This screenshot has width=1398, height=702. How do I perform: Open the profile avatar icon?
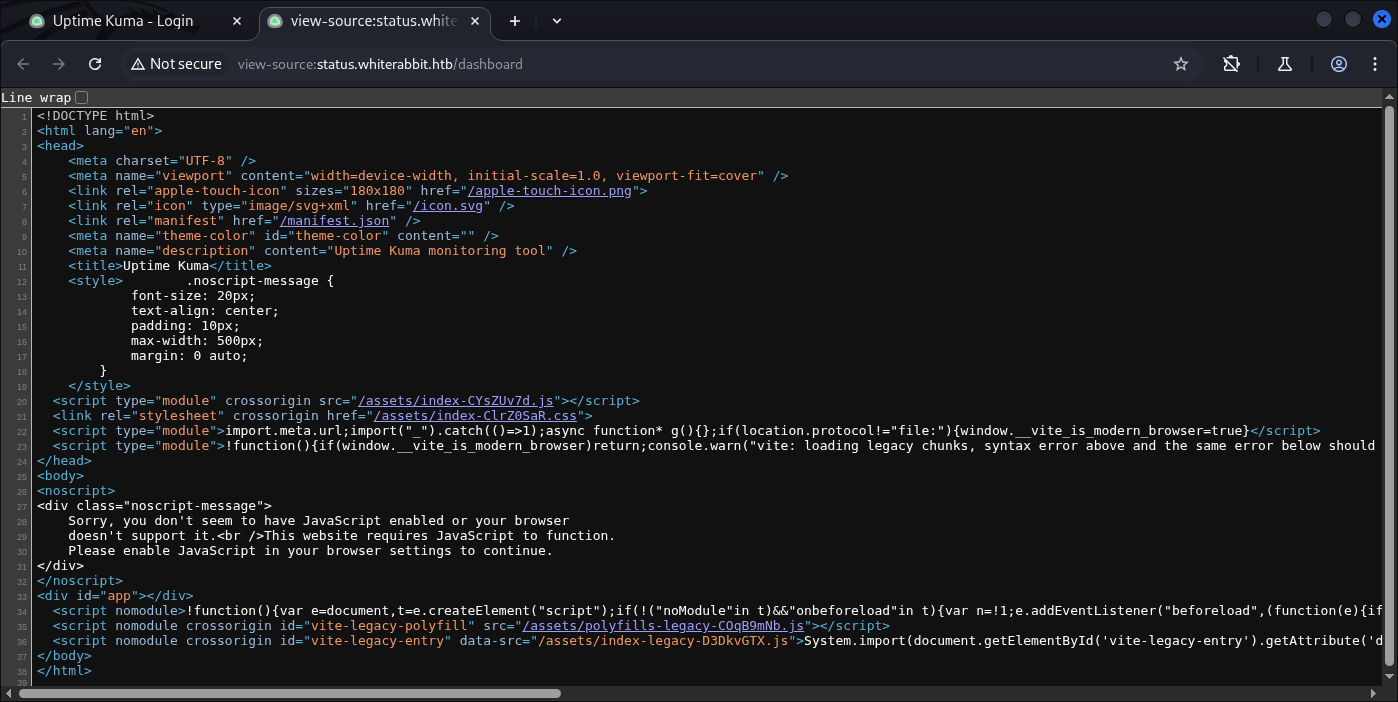point(1339,64)
